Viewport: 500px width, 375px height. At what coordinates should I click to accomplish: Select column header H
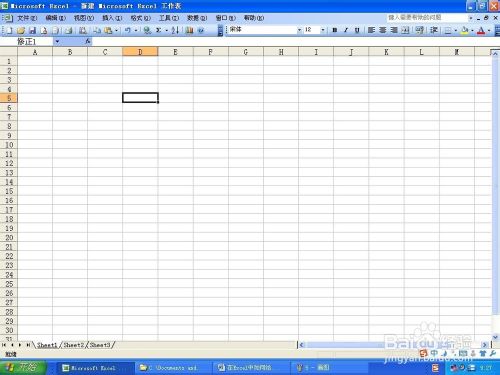click(281, 52)
